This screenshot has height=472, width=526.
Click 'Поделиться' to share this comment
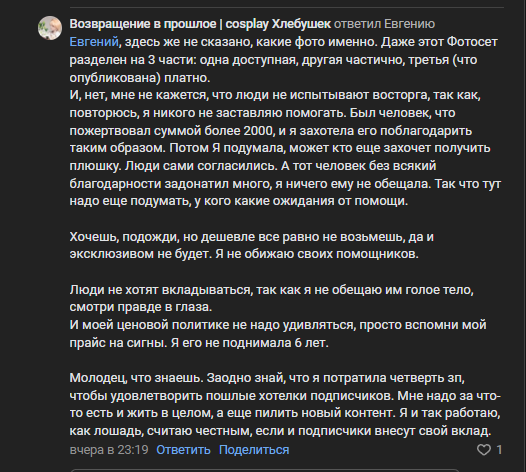(254, 450)
